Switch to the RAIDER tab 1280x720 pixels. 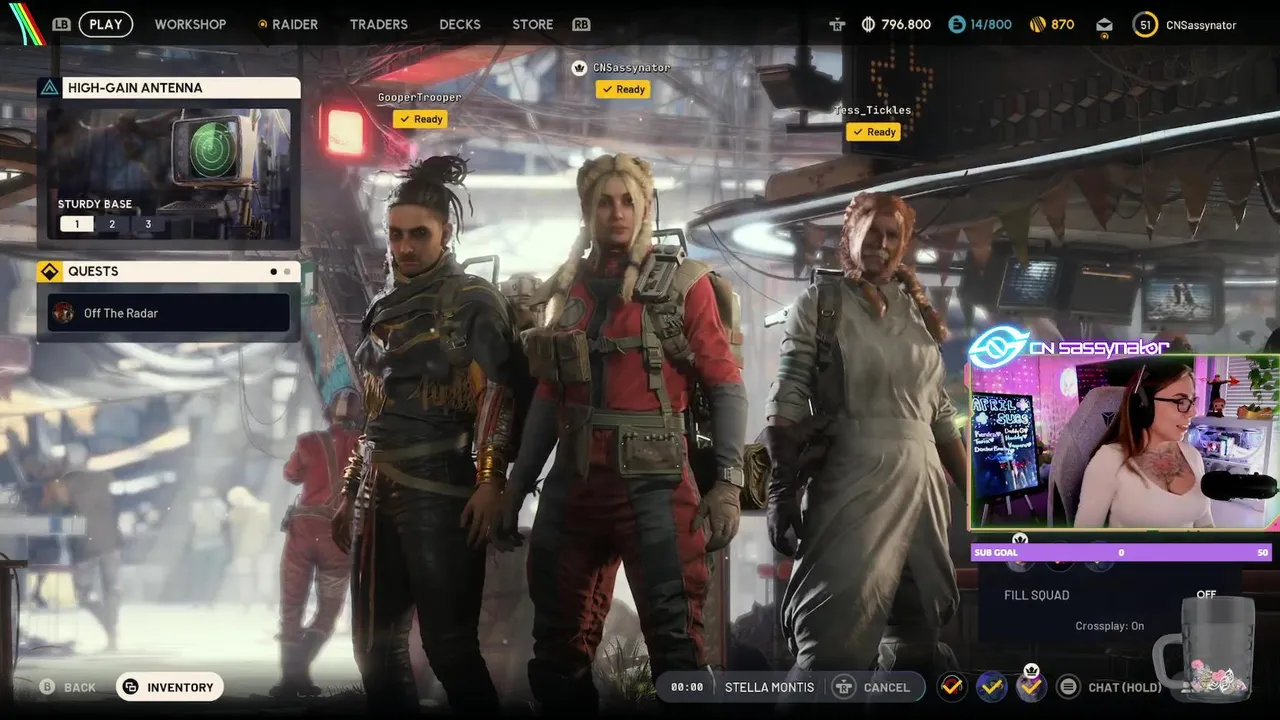point(288,24)
